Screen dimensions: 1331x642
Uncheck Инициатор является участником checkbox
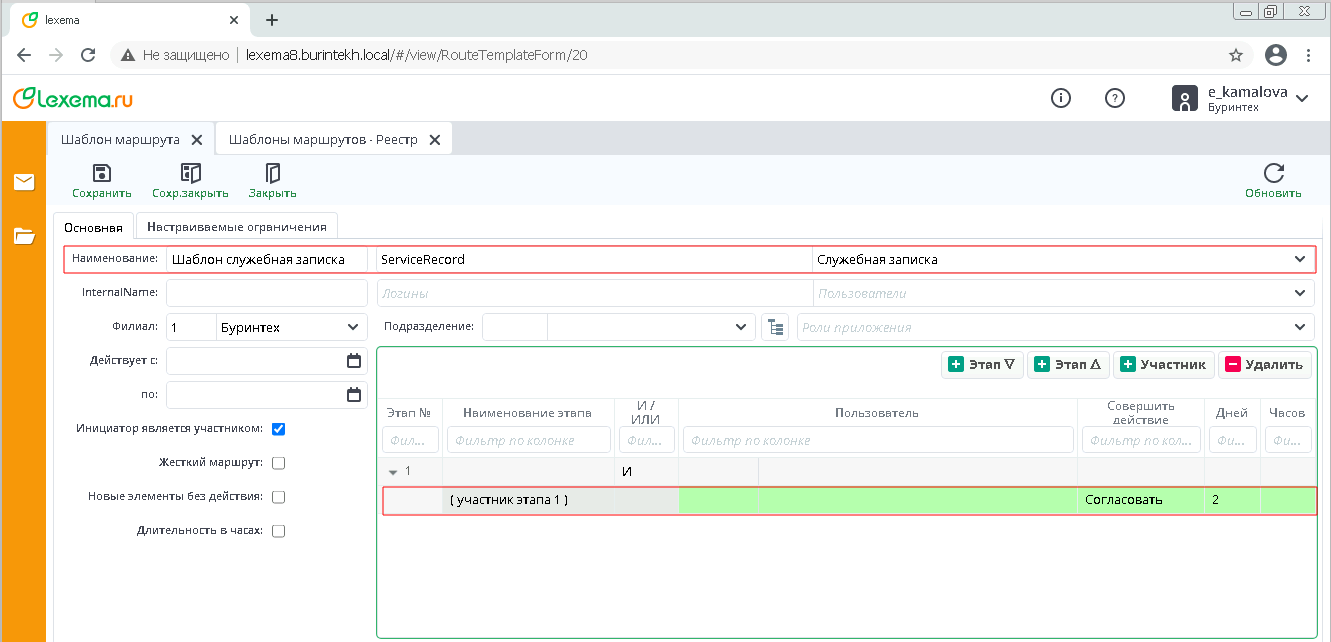279,429
